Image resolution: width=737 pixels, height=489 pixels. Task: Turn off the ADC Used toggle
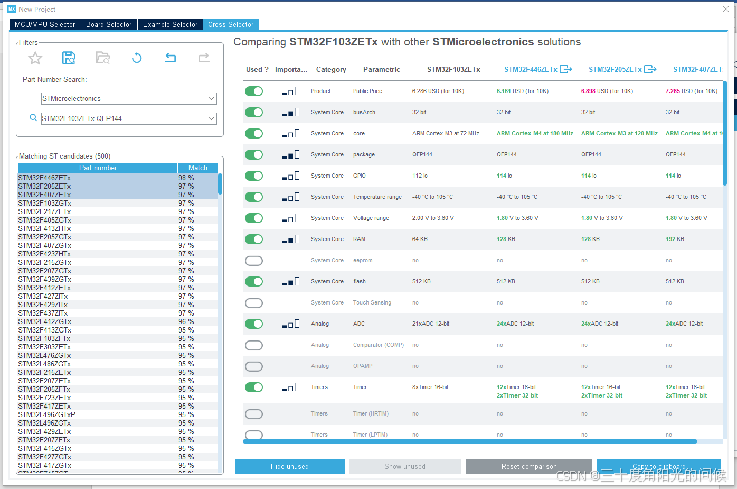pyautogui.click(x=254, y=324)
